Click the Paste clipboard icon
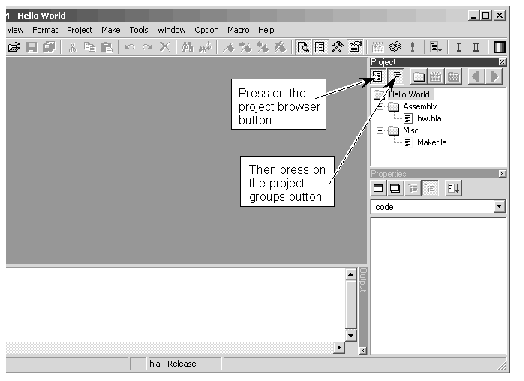Image resolution: width=524 pixels, height=381 pixels. coord(107,47)
